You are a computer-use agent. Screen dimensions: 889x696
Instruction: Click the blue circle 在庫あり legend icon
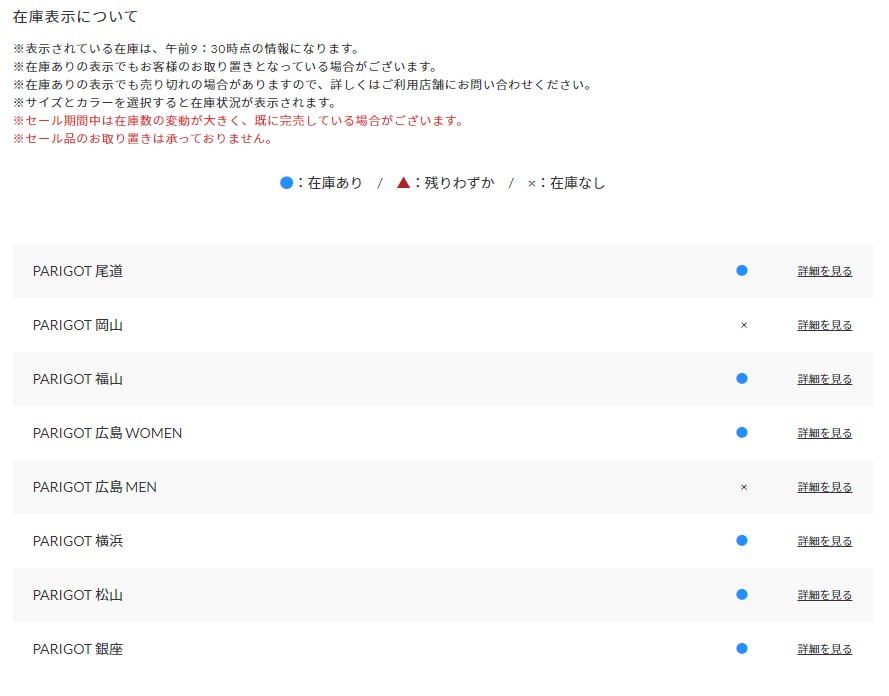coord(287,183)
